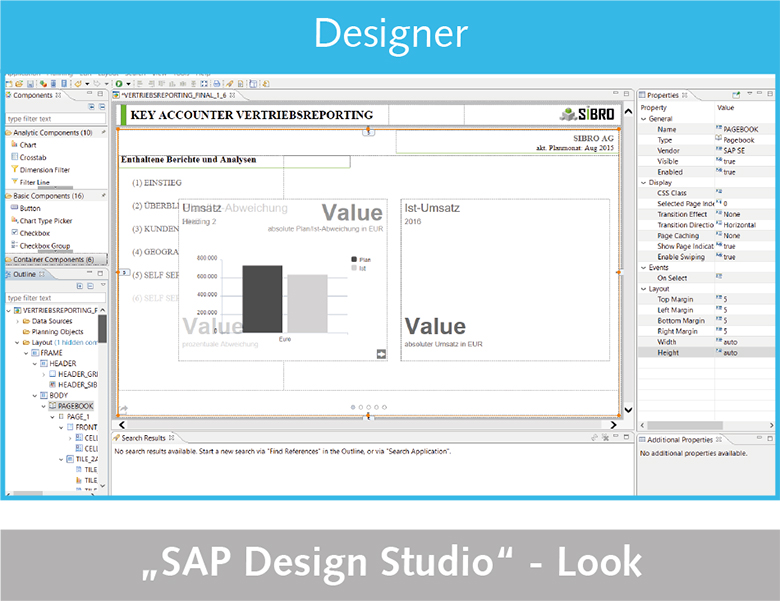
Task: Click the Chart component icon
Action: pyautogui.click(x=14, y=144)
